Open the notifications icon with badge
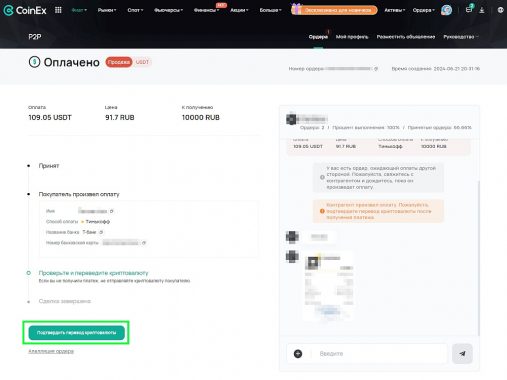The image size is (507, 380). point(469,9)
